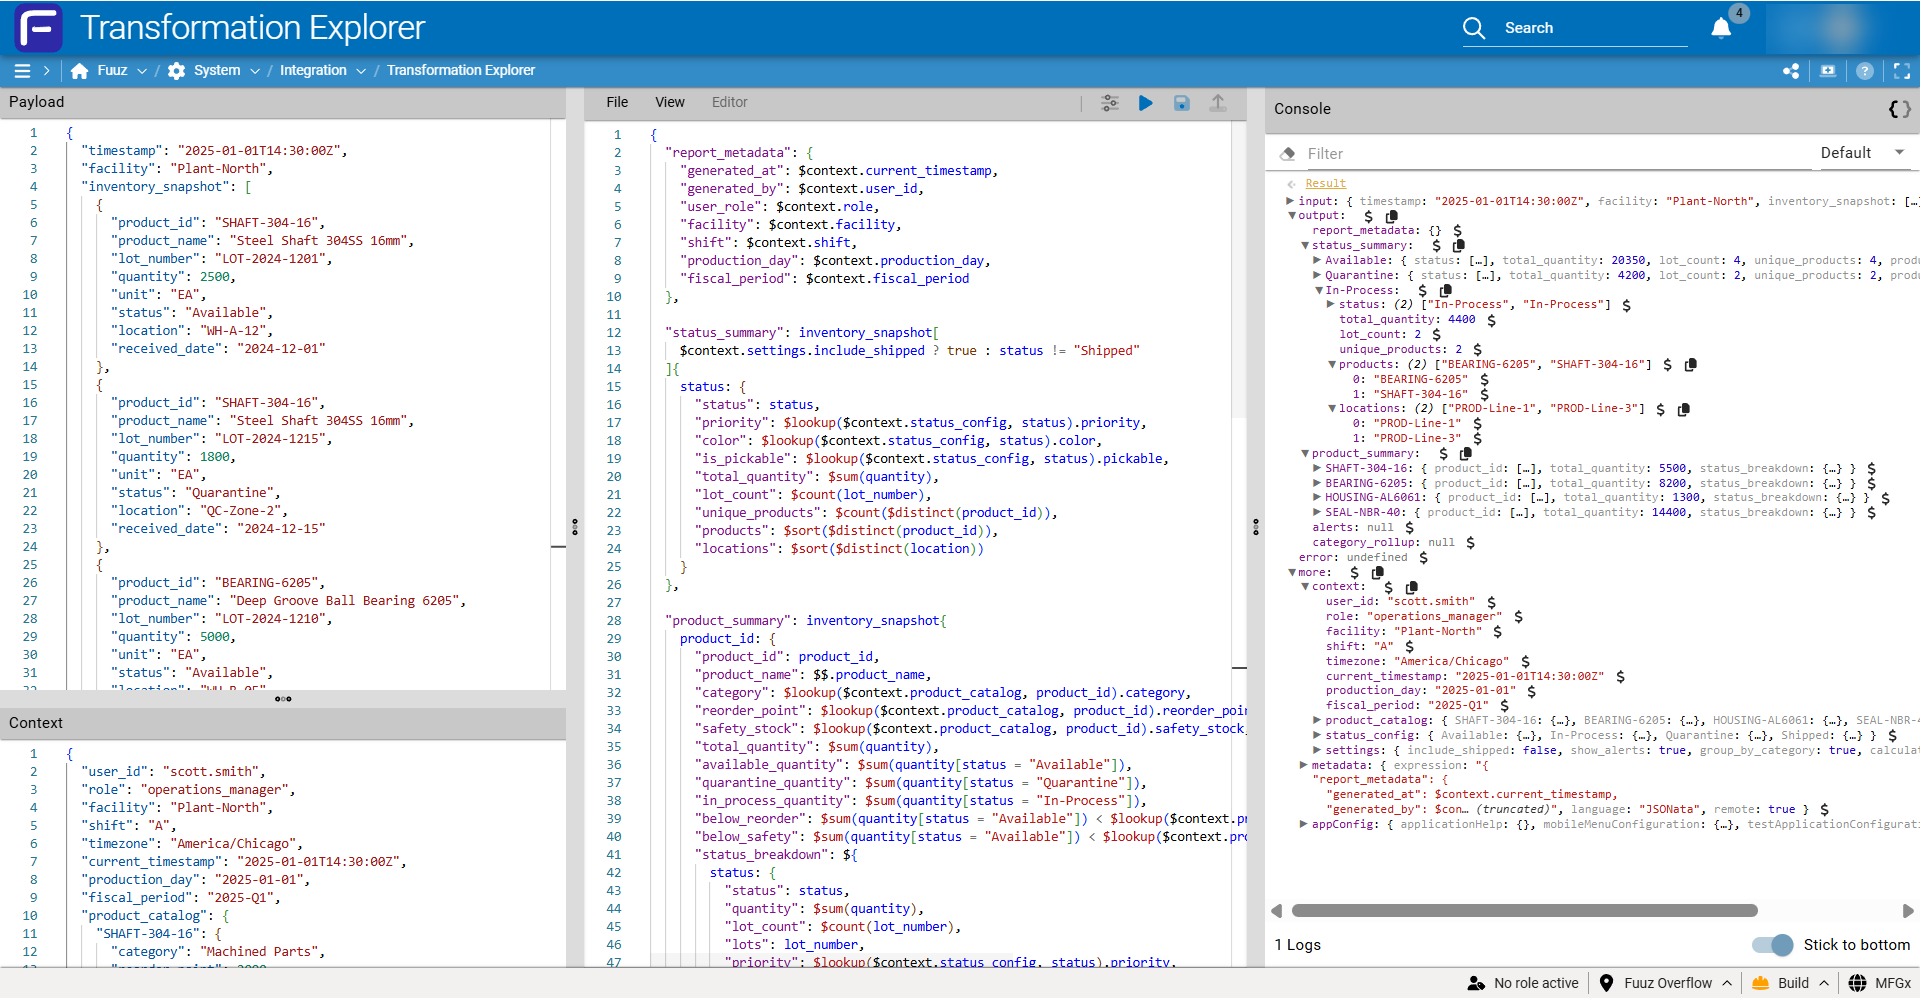Expand the Available status entry
Image resolution: width=1920 pixels, height=998 pixels.
pos(1318,260)
